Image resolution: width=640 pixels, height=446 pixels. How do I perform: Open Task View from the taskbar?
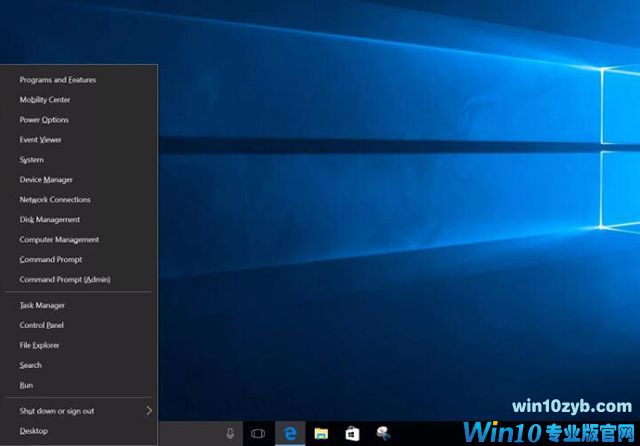[x=258, y=433]
